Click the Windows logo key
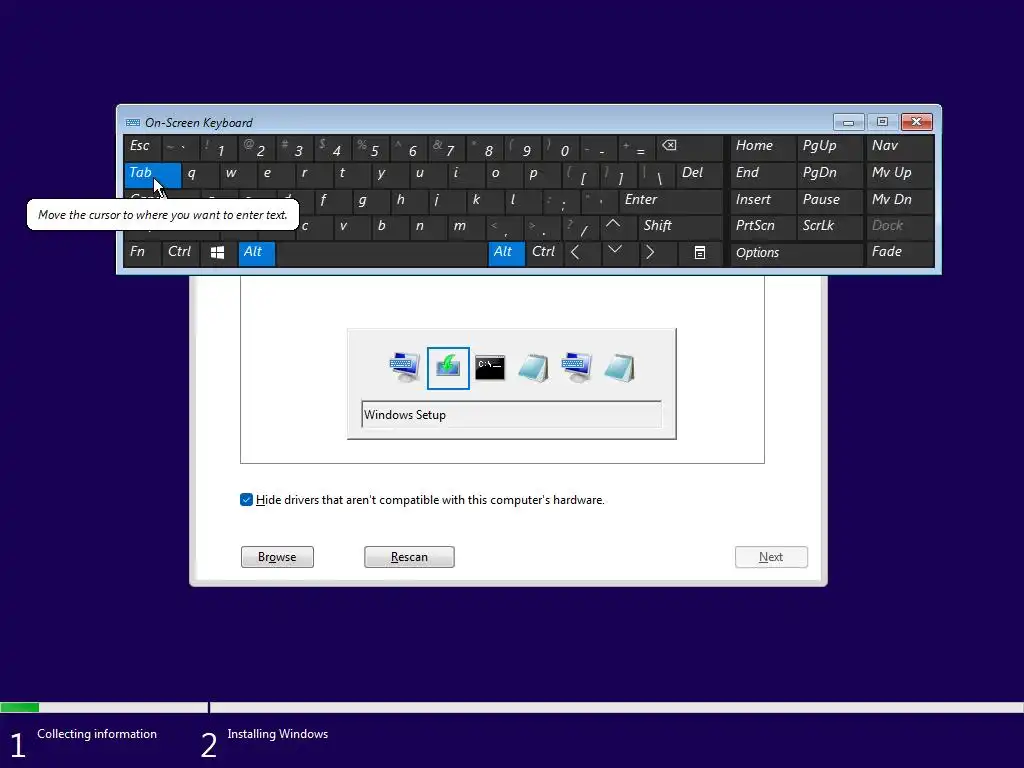Screen dimensions: 1024x768 pyautogui.click(x=218, y=253)
